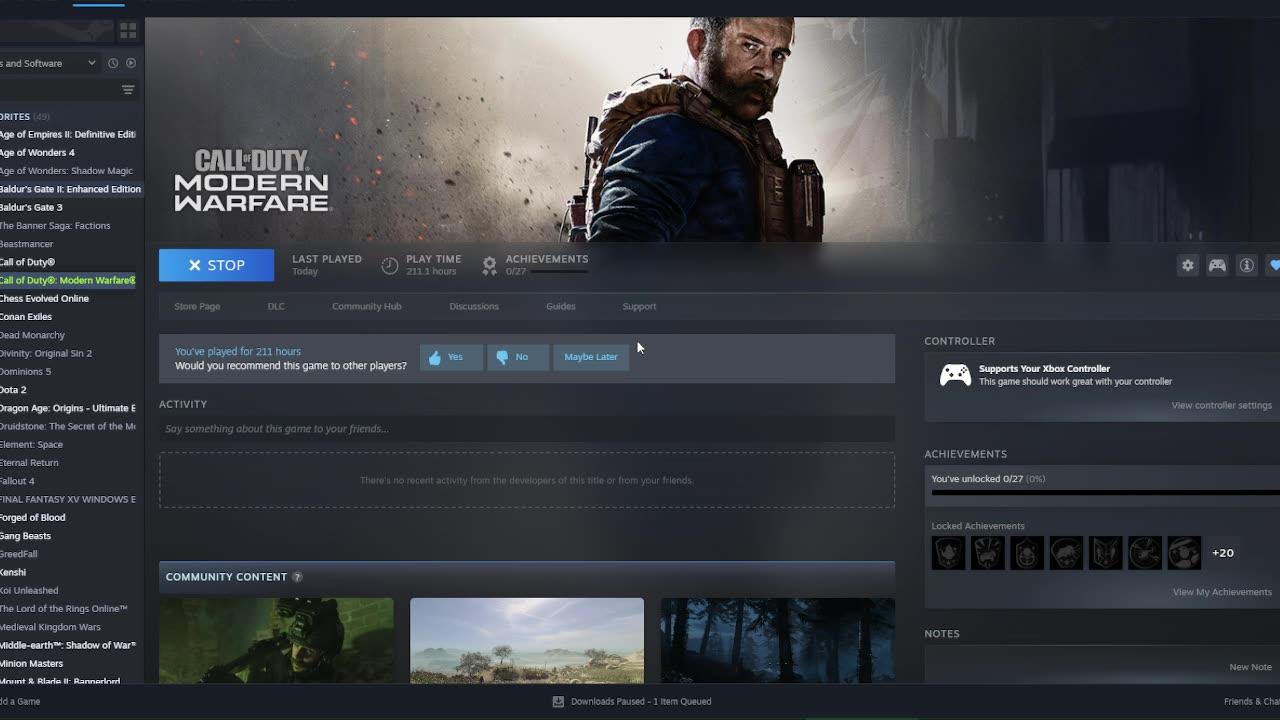Image resolution: width=1280 pixels, height=720 pixels.
Task: Click the Xbox controller icon in Controller panel
Action: [955, 375]
